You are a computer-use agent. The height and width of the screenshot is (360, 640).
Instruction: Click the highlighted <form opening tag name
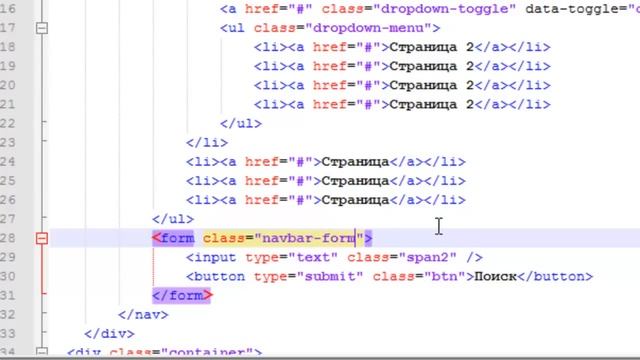coord(173,238)
